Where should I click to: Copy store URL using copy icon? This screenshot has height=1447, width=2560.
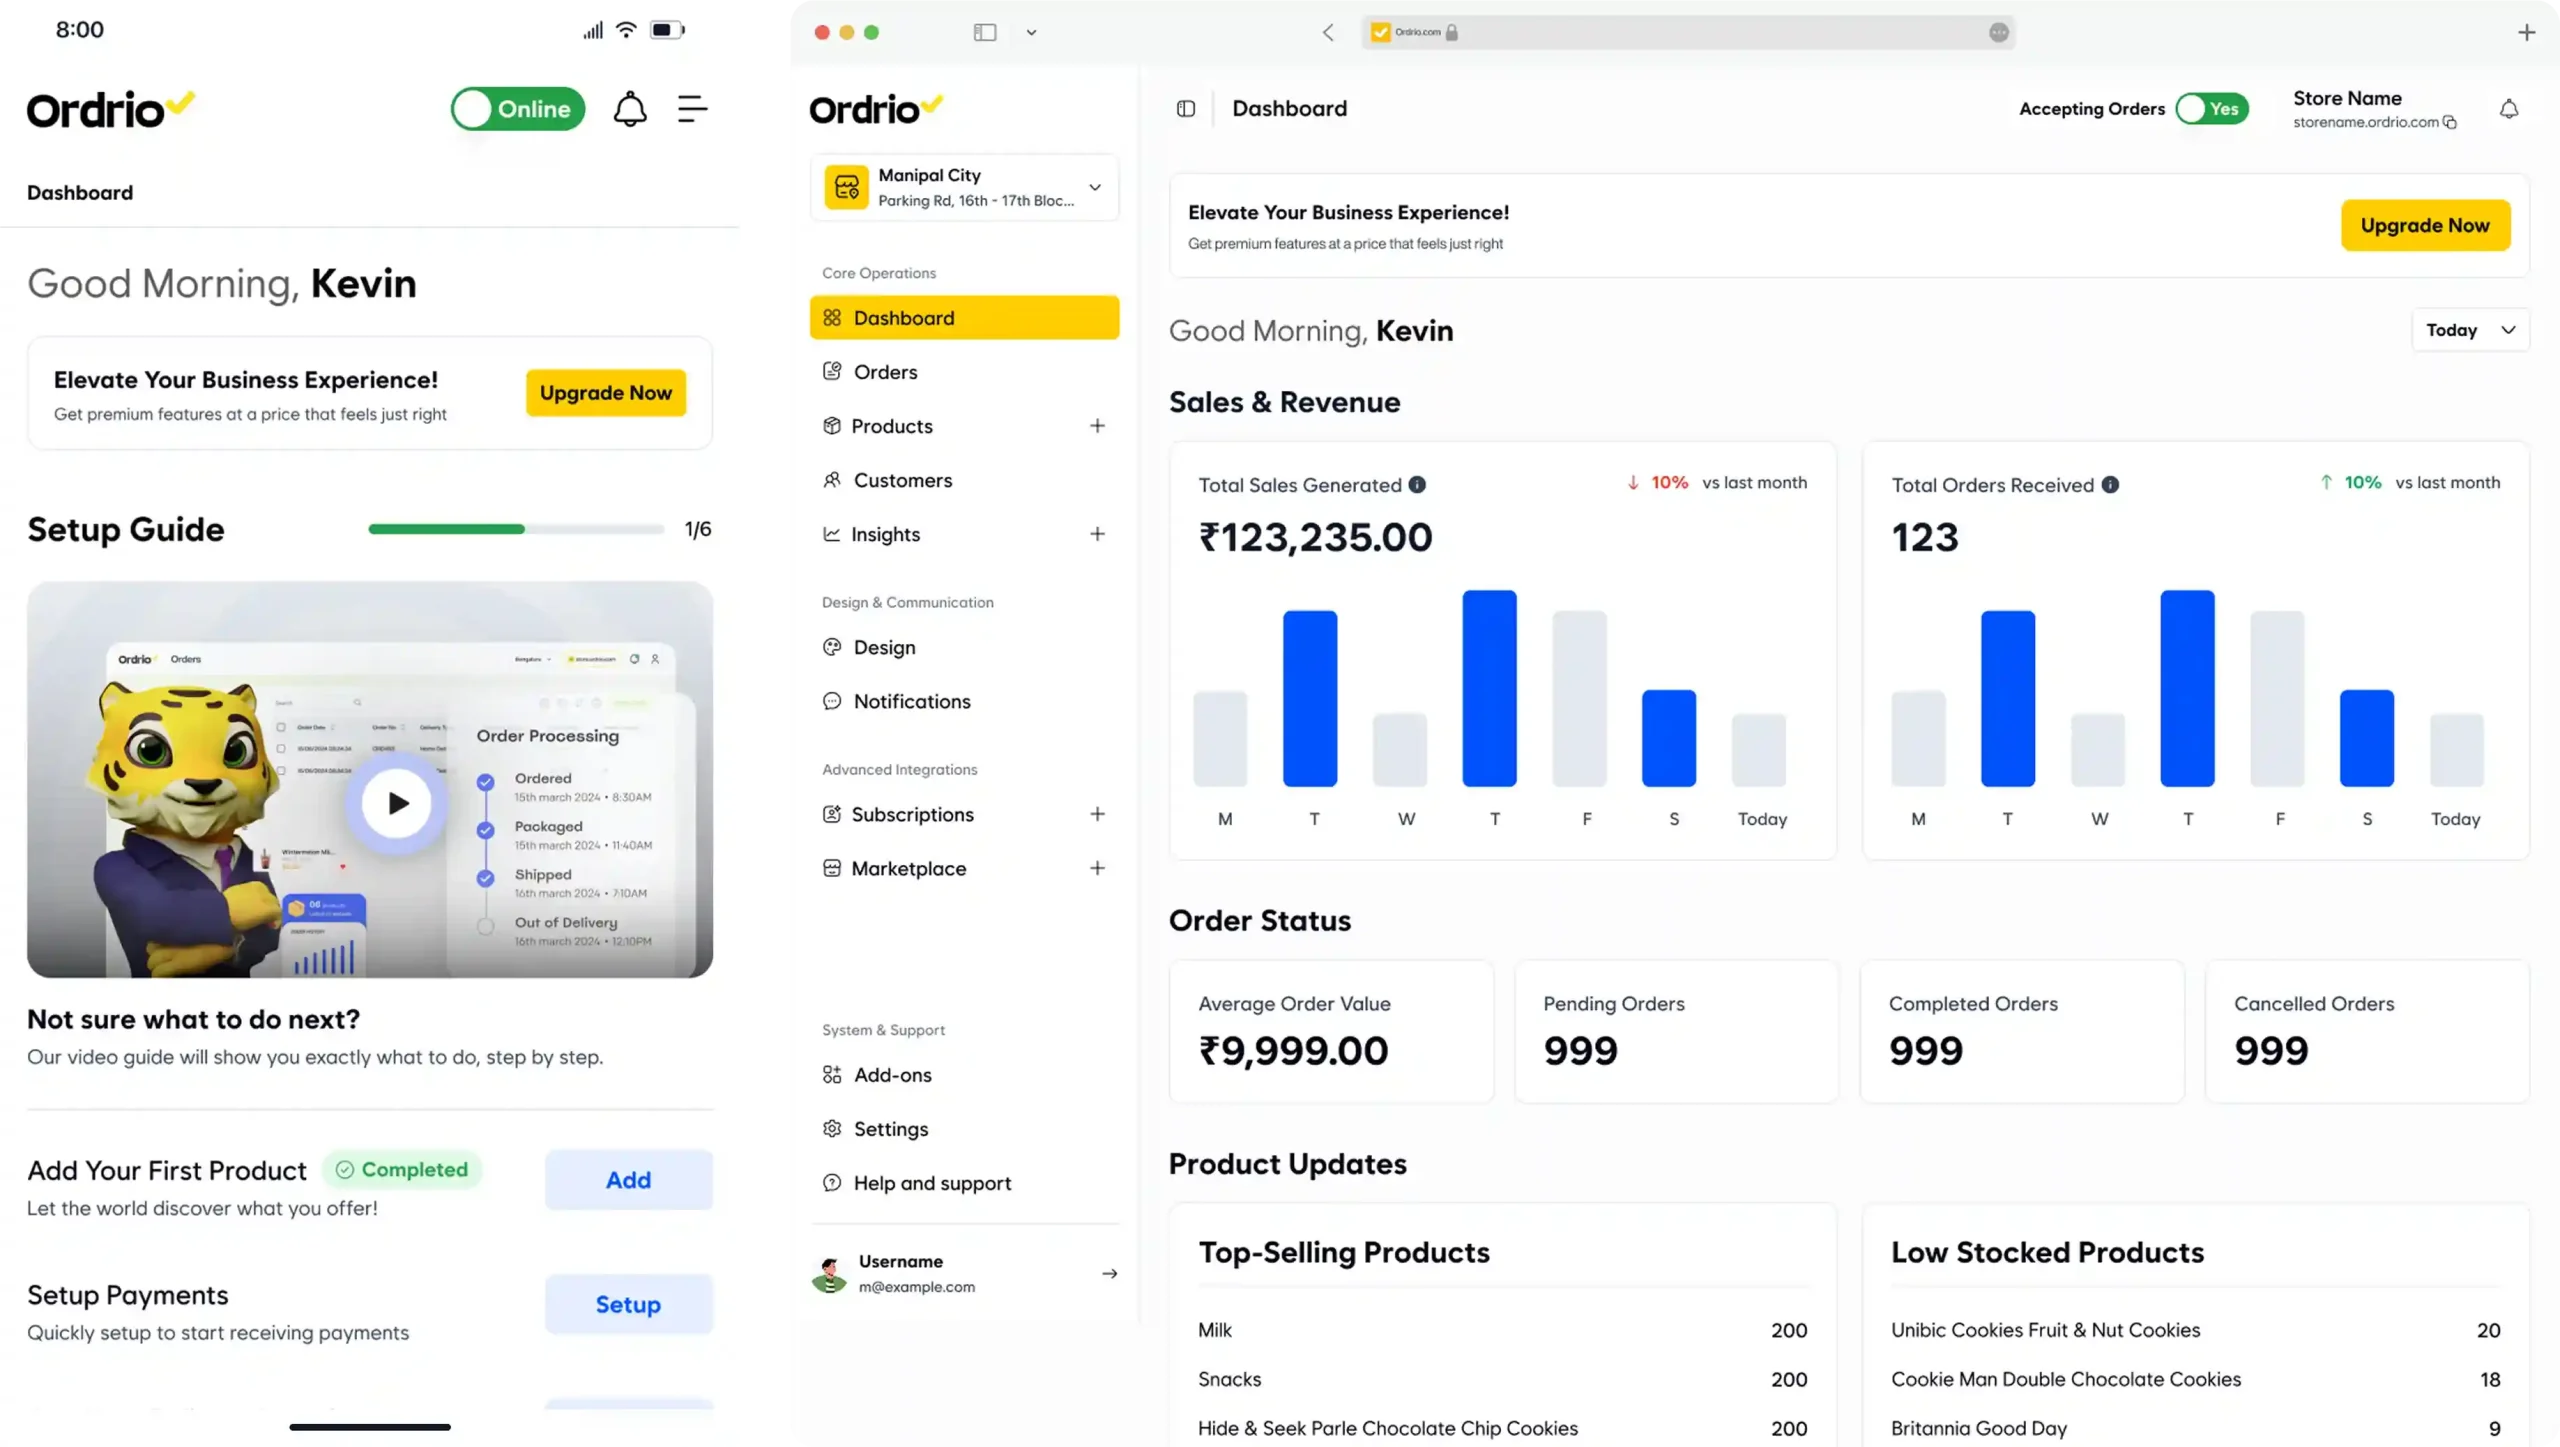[2450, 122]
